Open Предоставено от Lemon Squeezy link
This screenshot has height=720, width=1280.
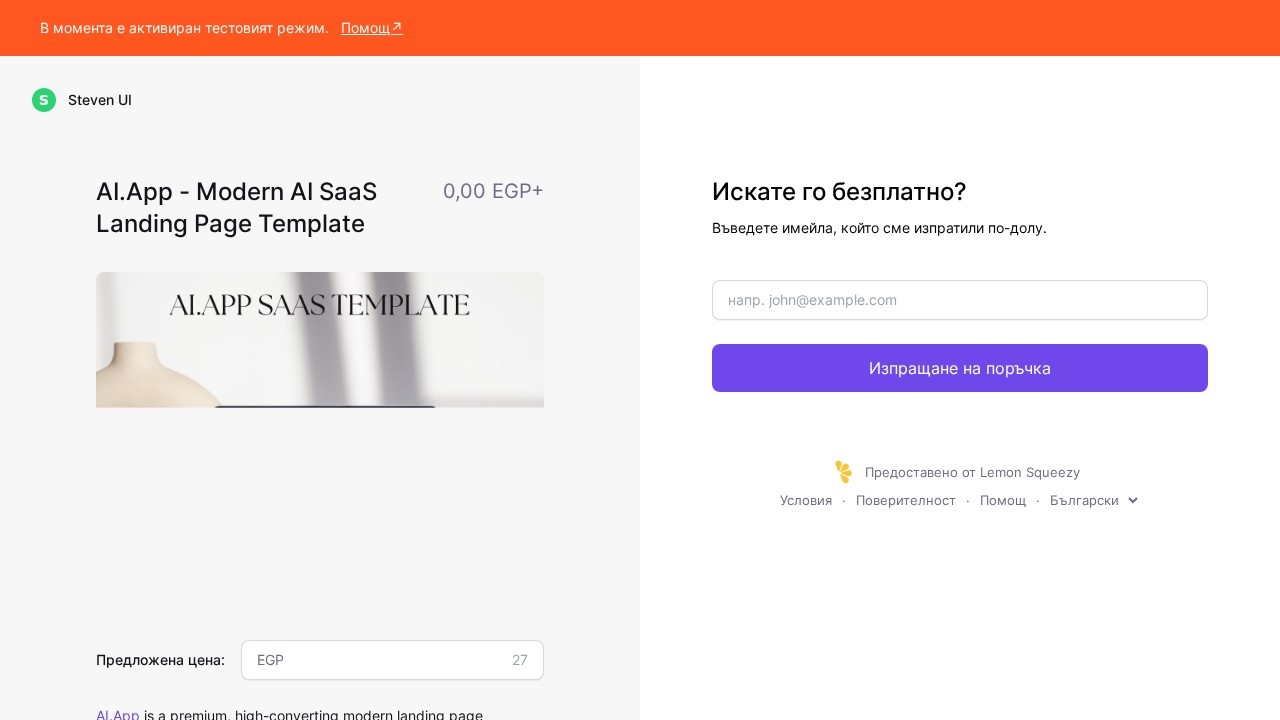click(x=972, y=472)
